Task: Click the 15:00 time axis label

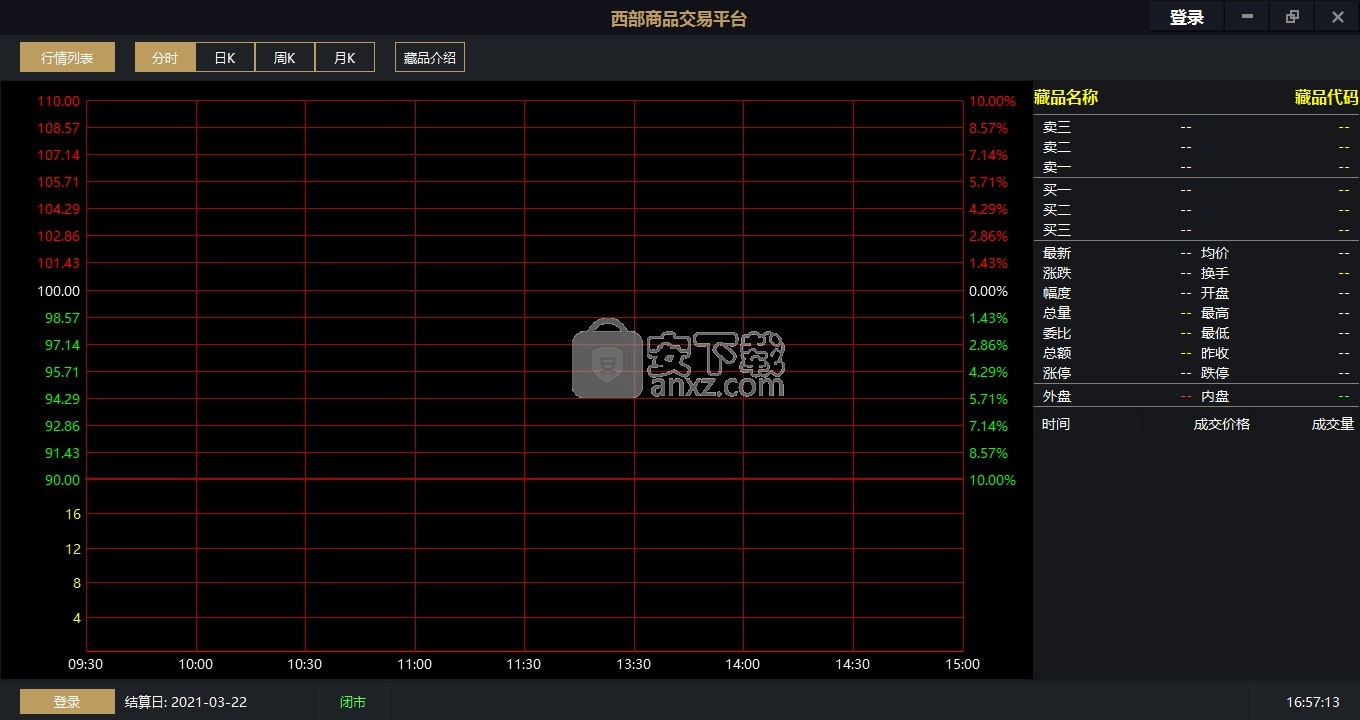Action: coord(962,664)
